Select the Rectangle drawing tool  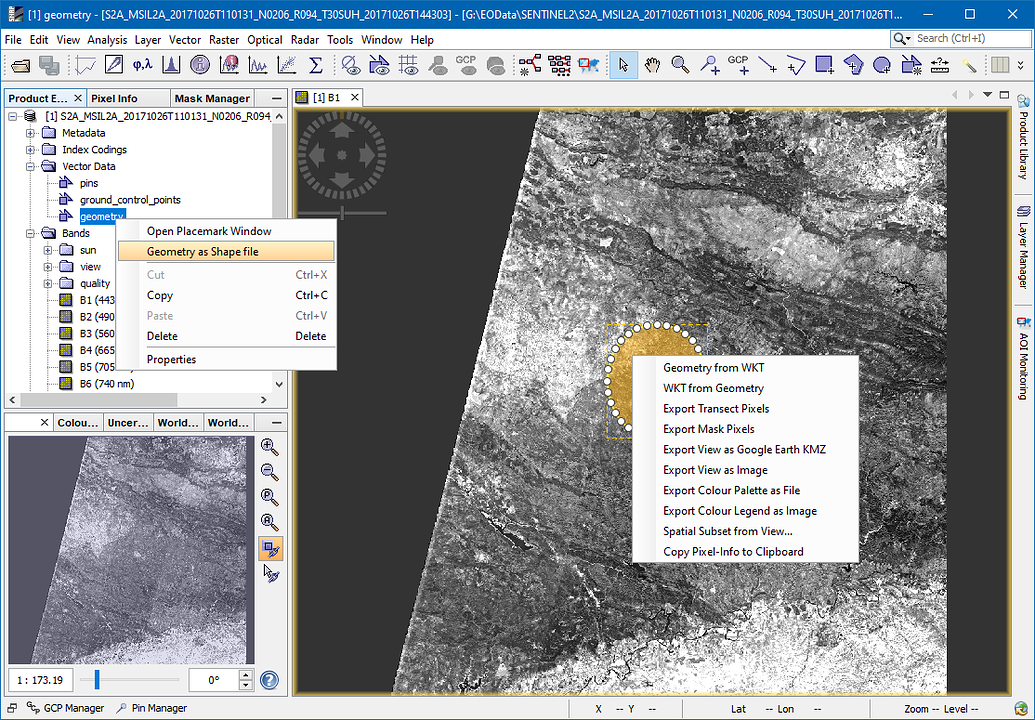pos(824,64)
